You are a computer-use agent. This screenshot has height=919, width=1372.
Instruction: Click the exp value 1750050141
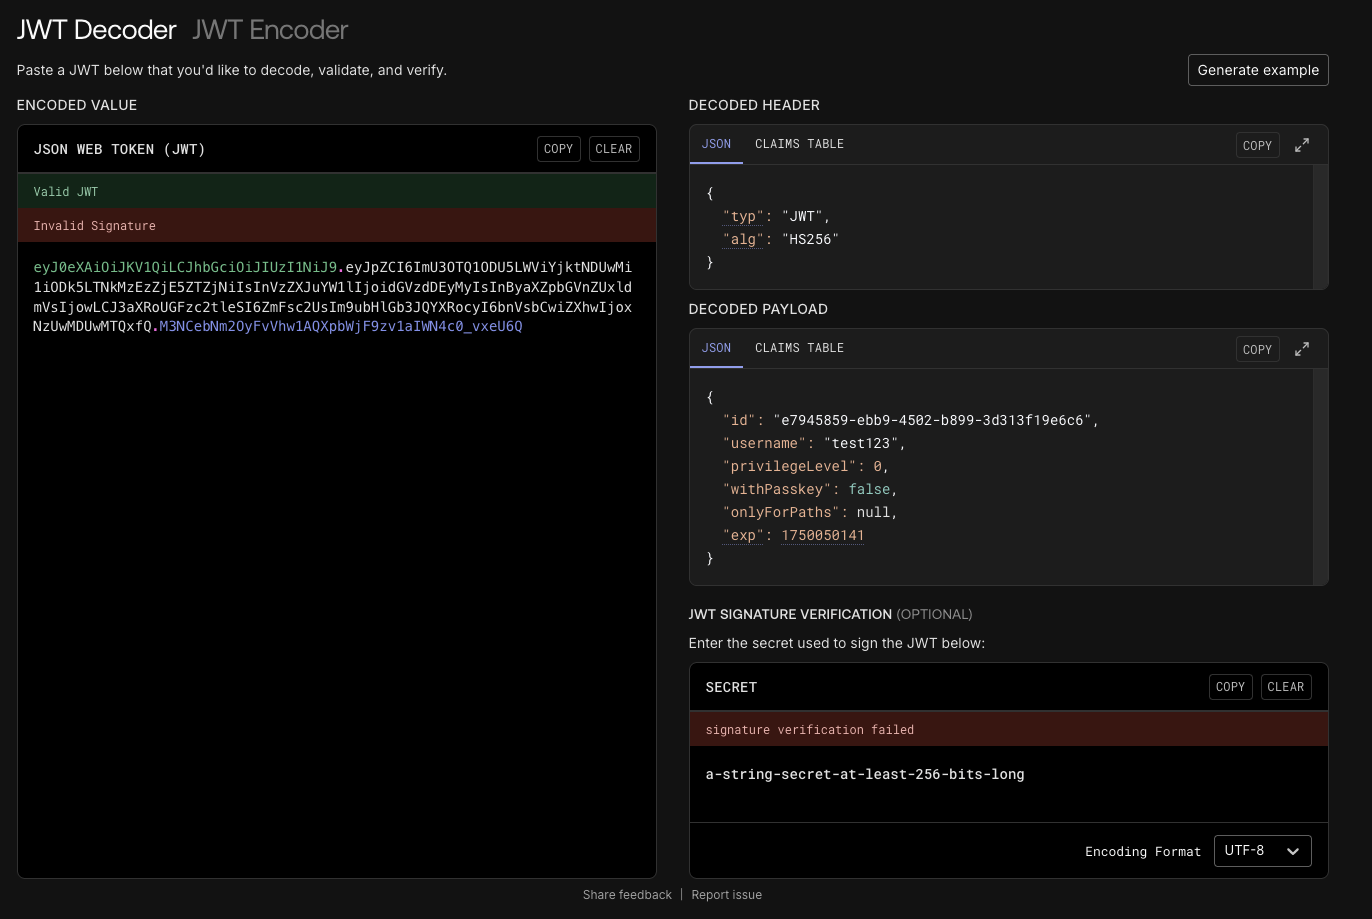tap(822, 535)
